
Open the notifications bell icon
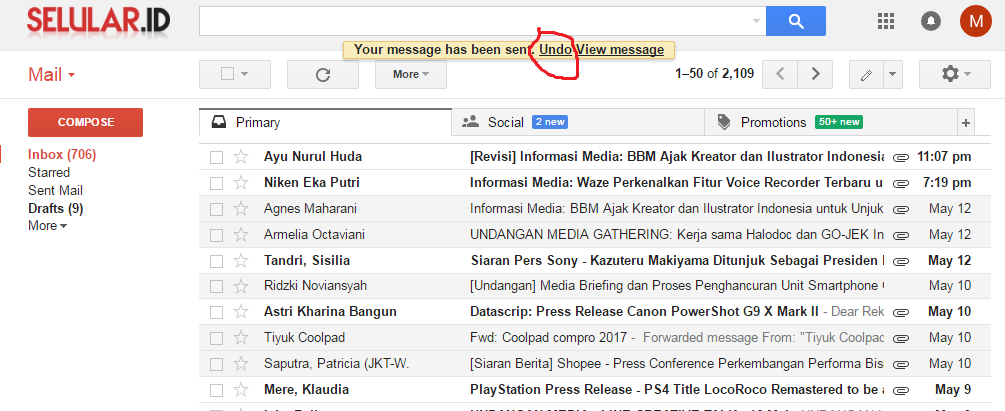tap(931, 21)
